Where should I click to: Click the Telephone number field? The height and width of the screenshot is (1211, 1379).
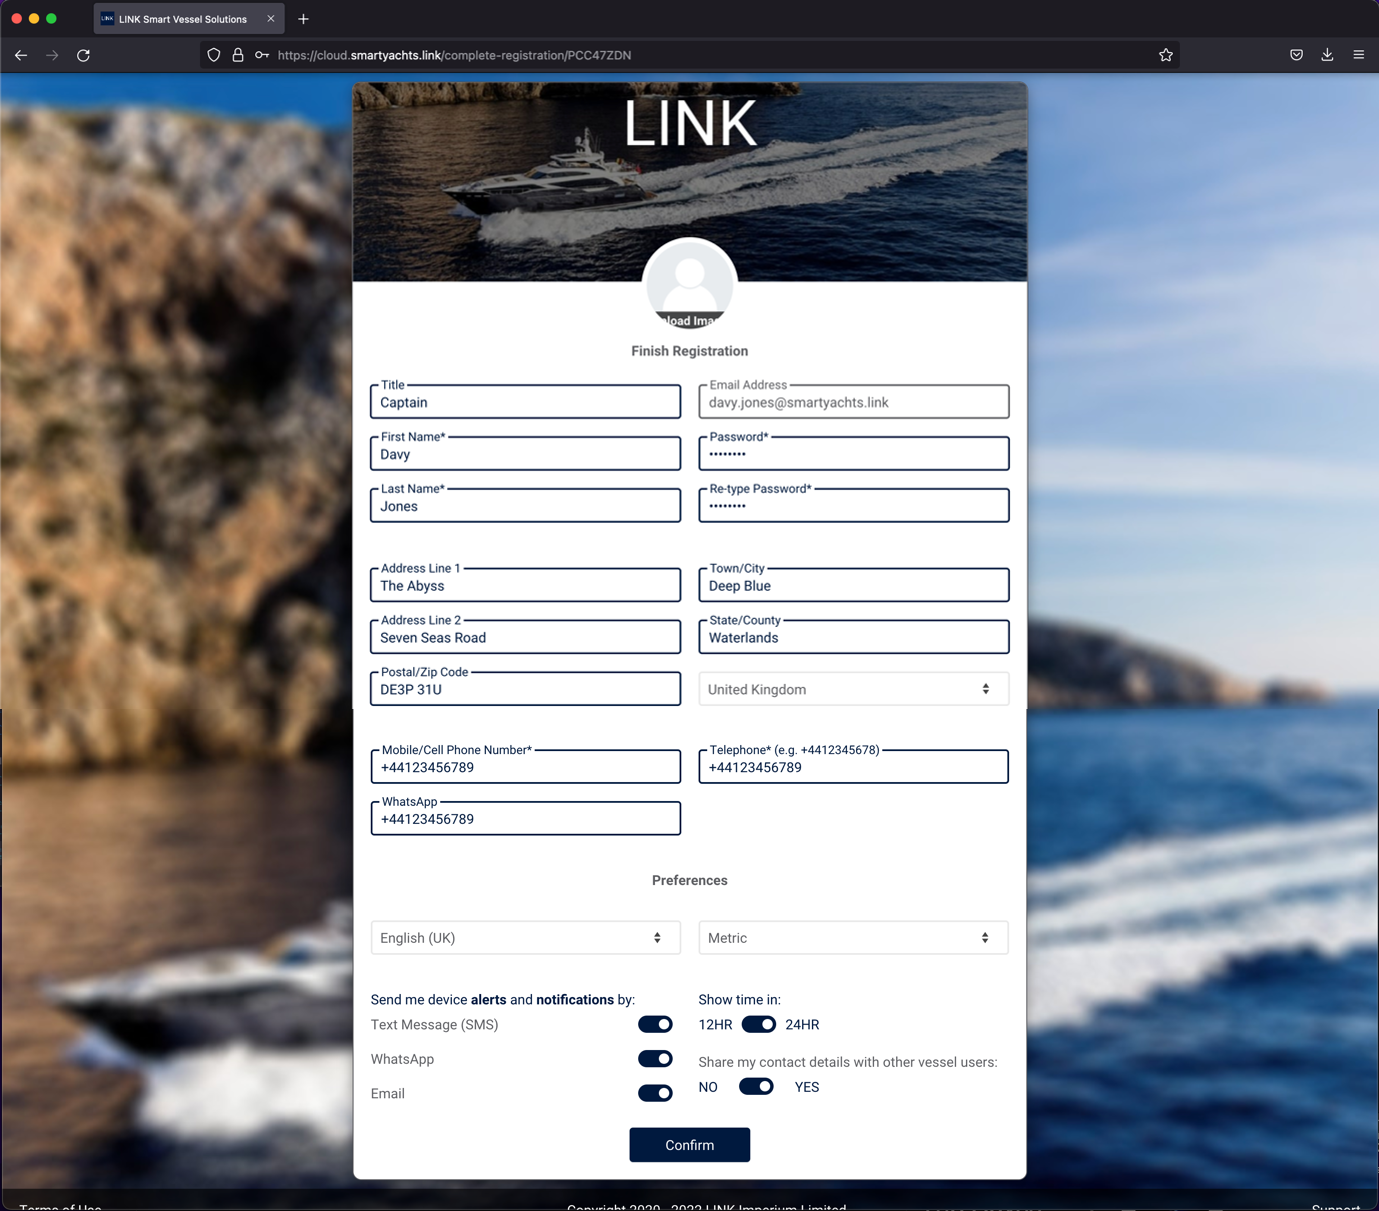[853, 767]
